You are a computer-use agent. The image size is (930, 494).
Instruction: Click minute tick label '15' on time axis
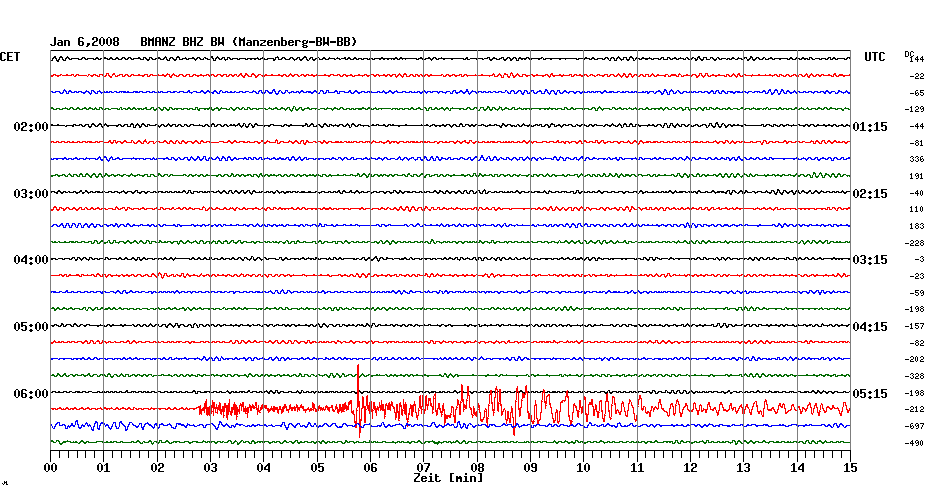click(x=851, y=468)
